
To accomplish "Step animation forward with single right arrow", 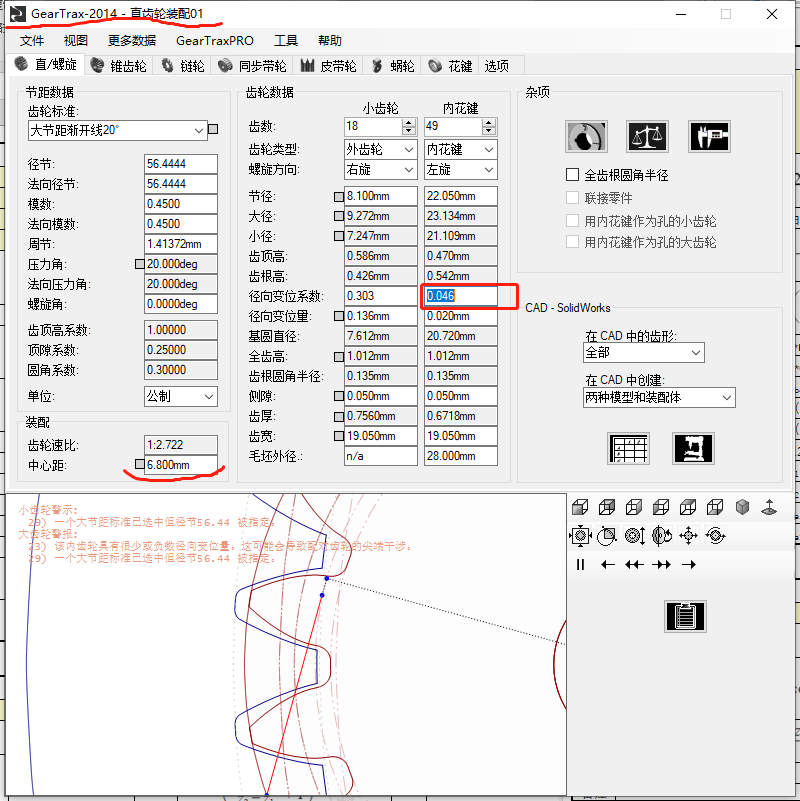I will [x=689, y=564].
